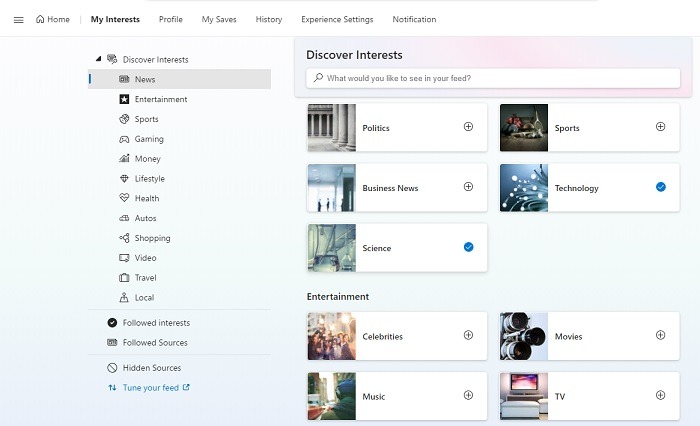Unfollow Science via blue checkmark

[468, 247]
